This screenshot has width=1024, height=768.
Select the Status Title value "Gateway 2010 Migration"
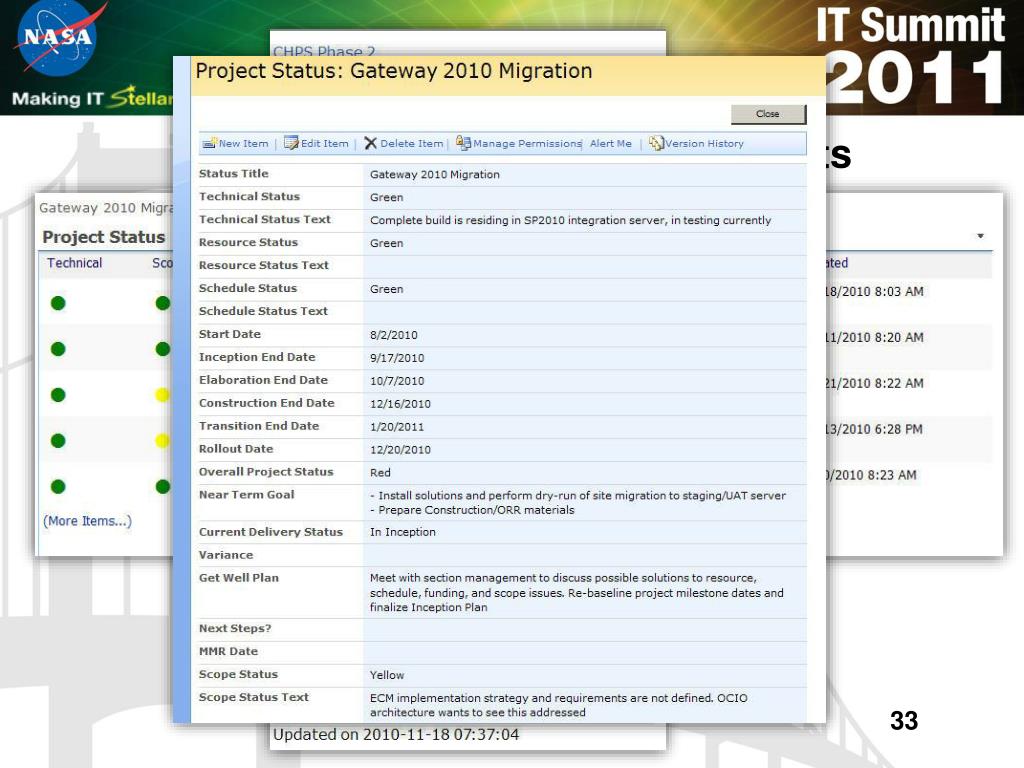(x=434, y=174)
